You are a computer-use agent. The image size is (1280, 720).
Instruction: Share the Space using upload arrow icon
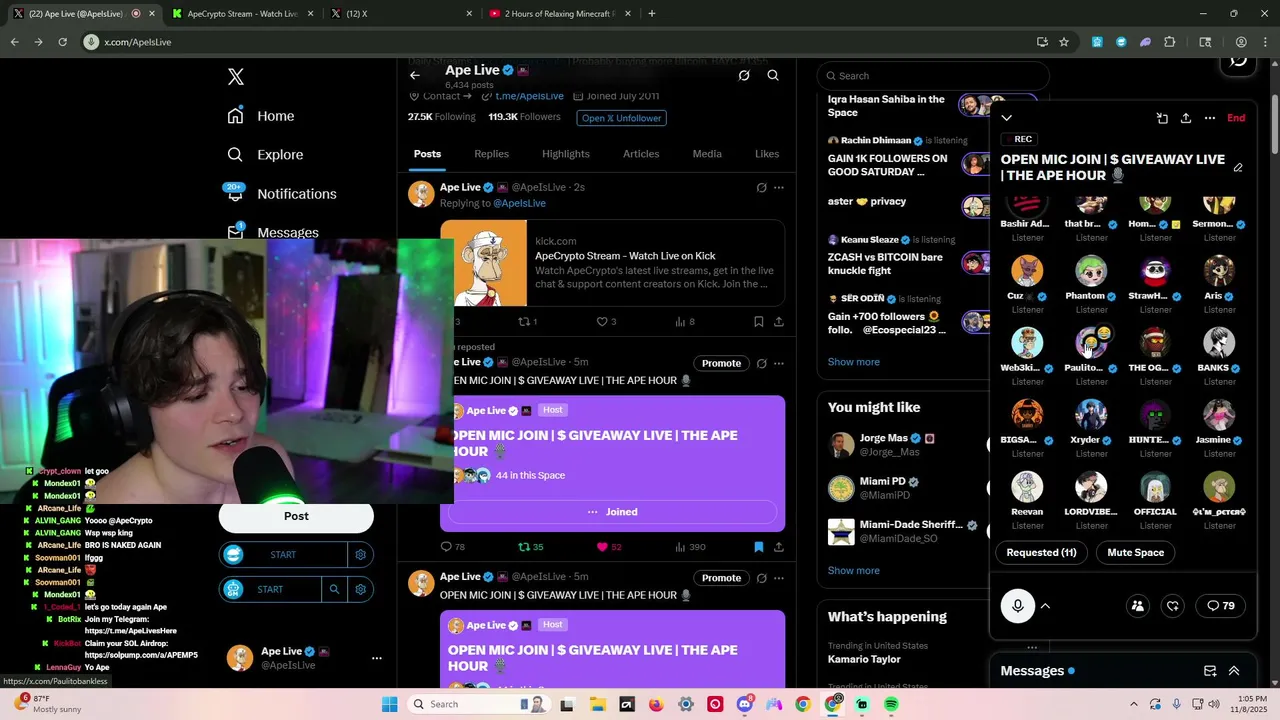[1186, 118]
